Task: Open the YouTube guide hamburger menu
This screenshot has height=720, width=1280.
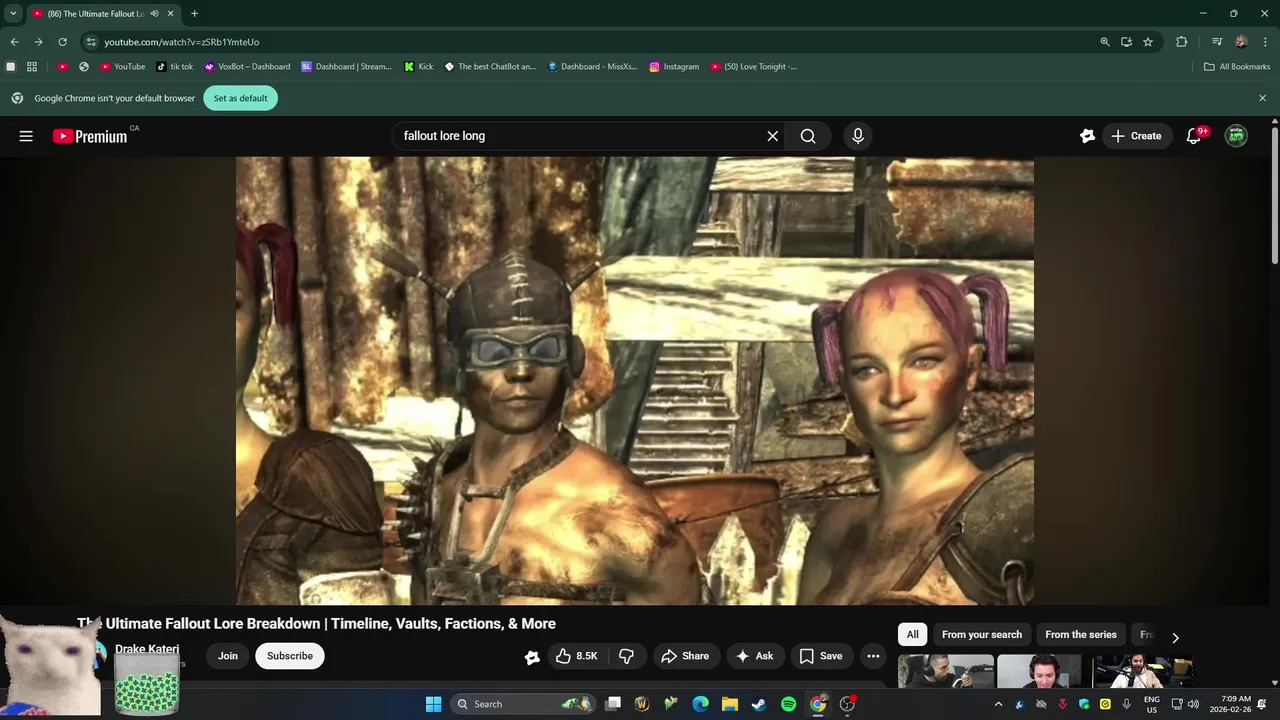Action: (x=26, y=136)
